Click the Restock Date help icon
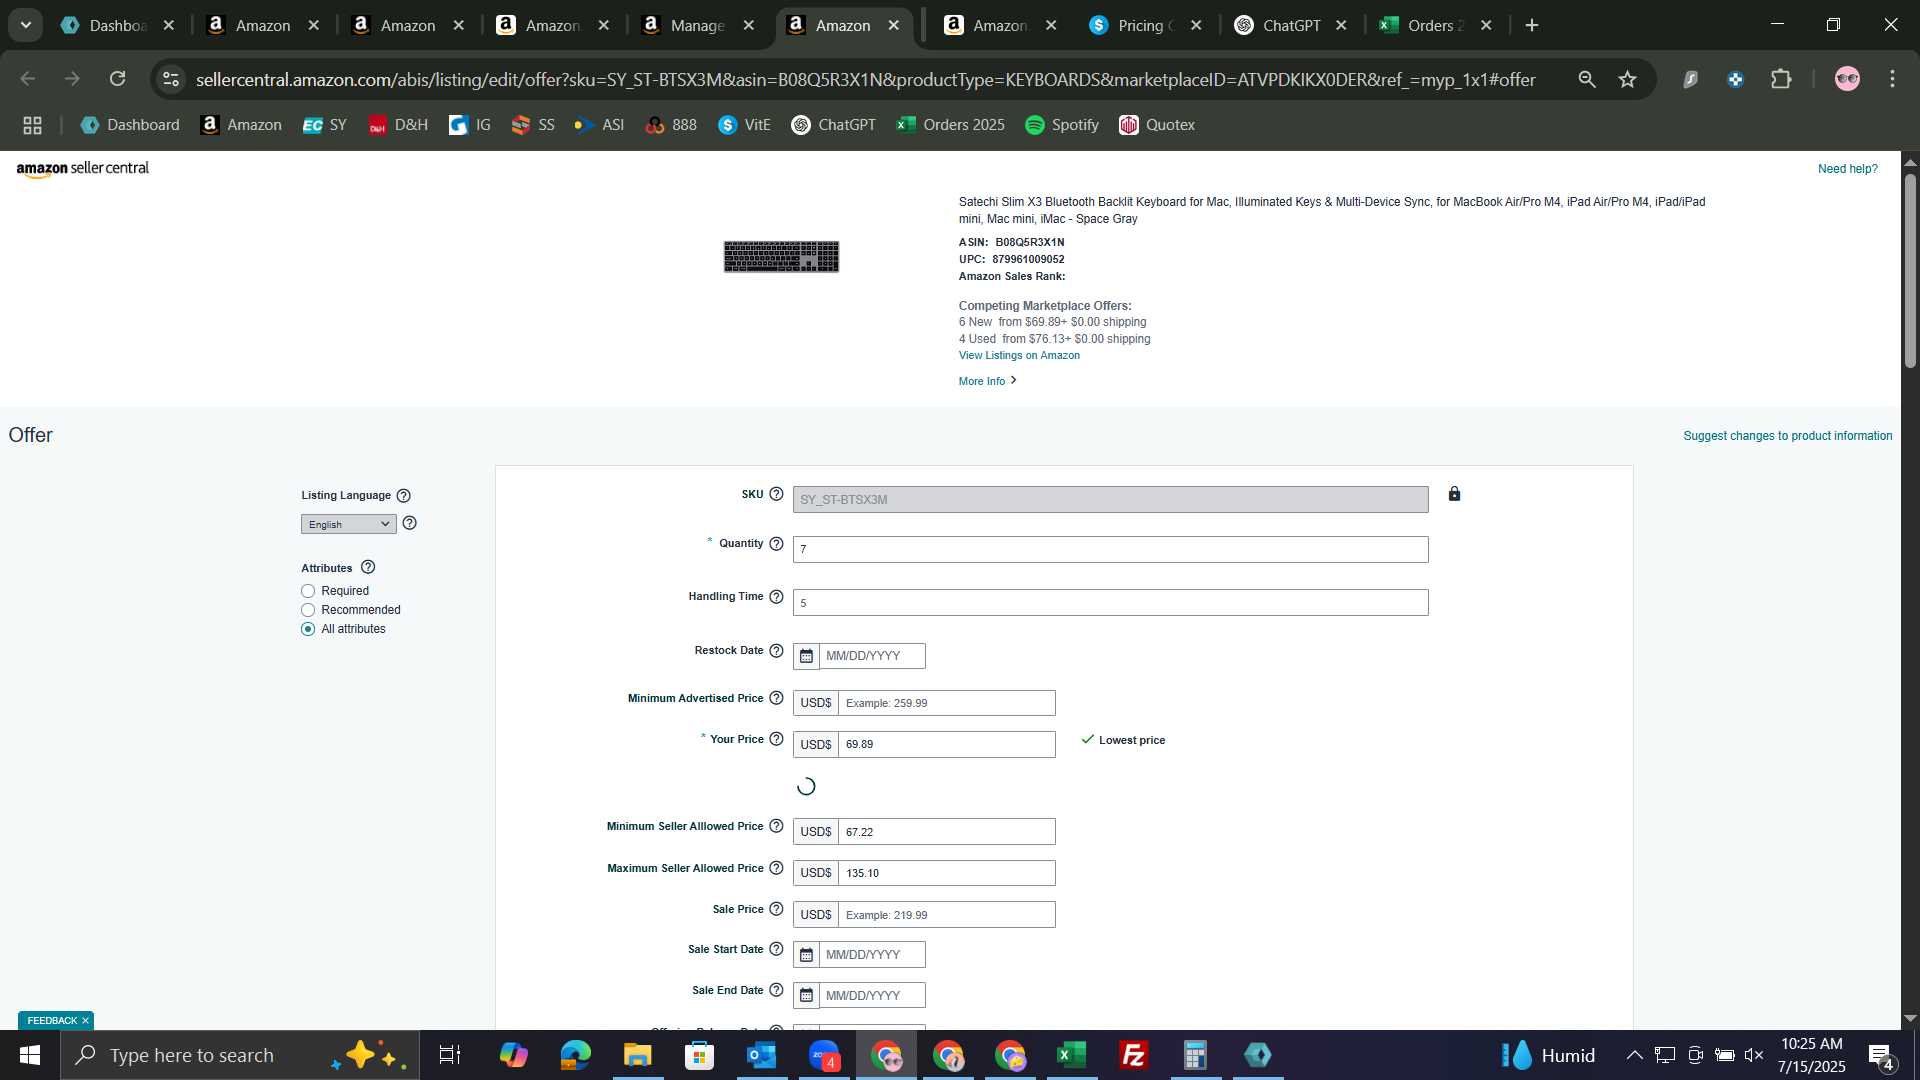Screen dimensions: 1920x1080 coord(776,651)
